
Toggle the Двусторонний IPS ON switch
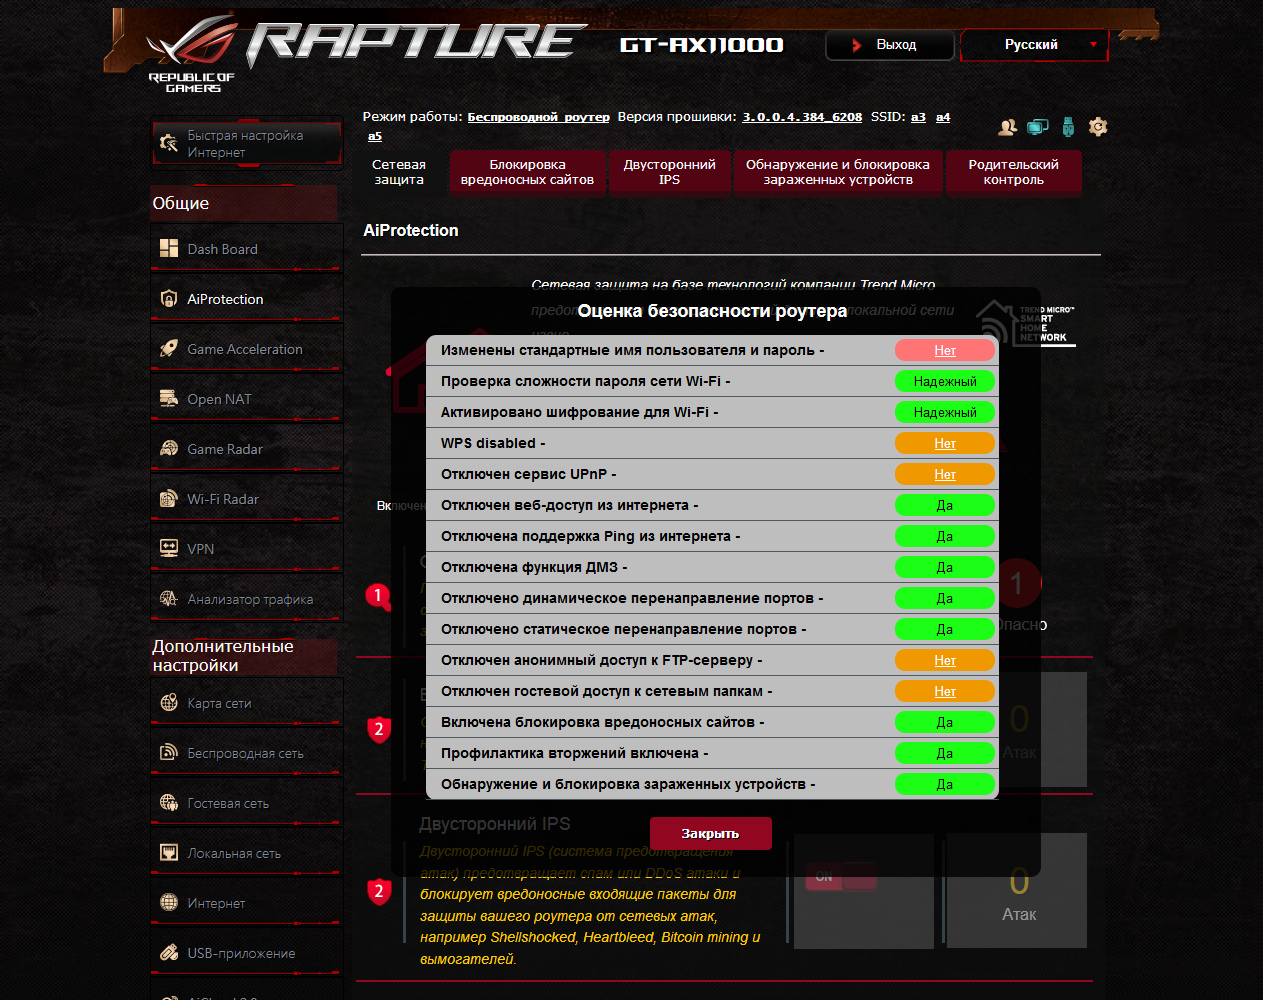click(x=841, y=877)
